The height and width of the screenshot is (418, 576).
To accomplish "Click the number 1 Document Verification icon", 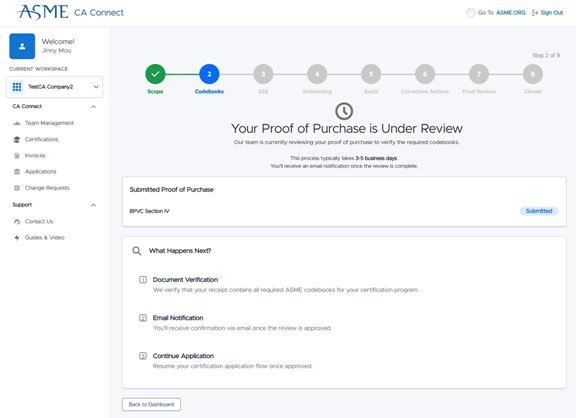I will pyautogui.click(x=143, y=280).
